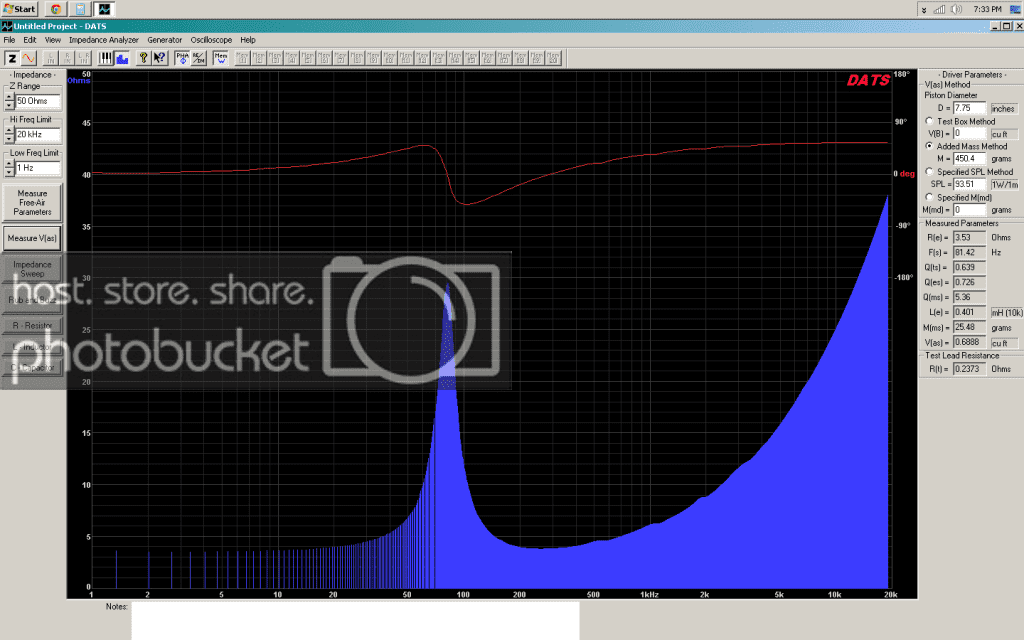This screenshot has width=1024, height=640.
Task: Select memory slot Mem [4] icon
Action: coord(292,58)
